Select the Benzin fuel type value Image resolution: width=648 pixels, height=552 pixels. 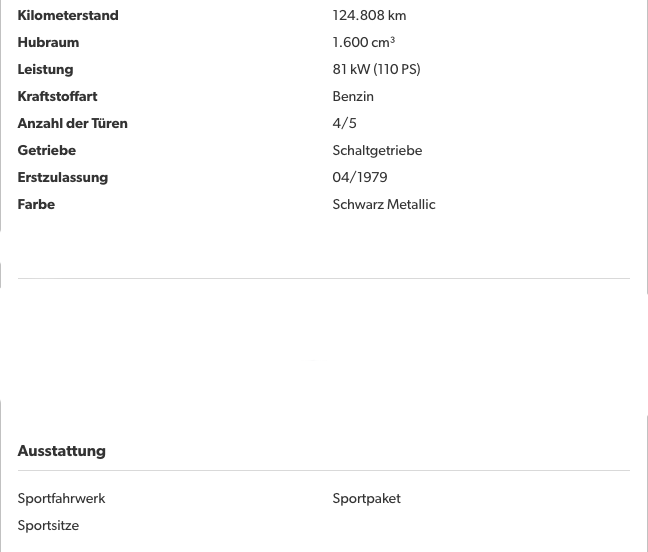coord(353,96)
